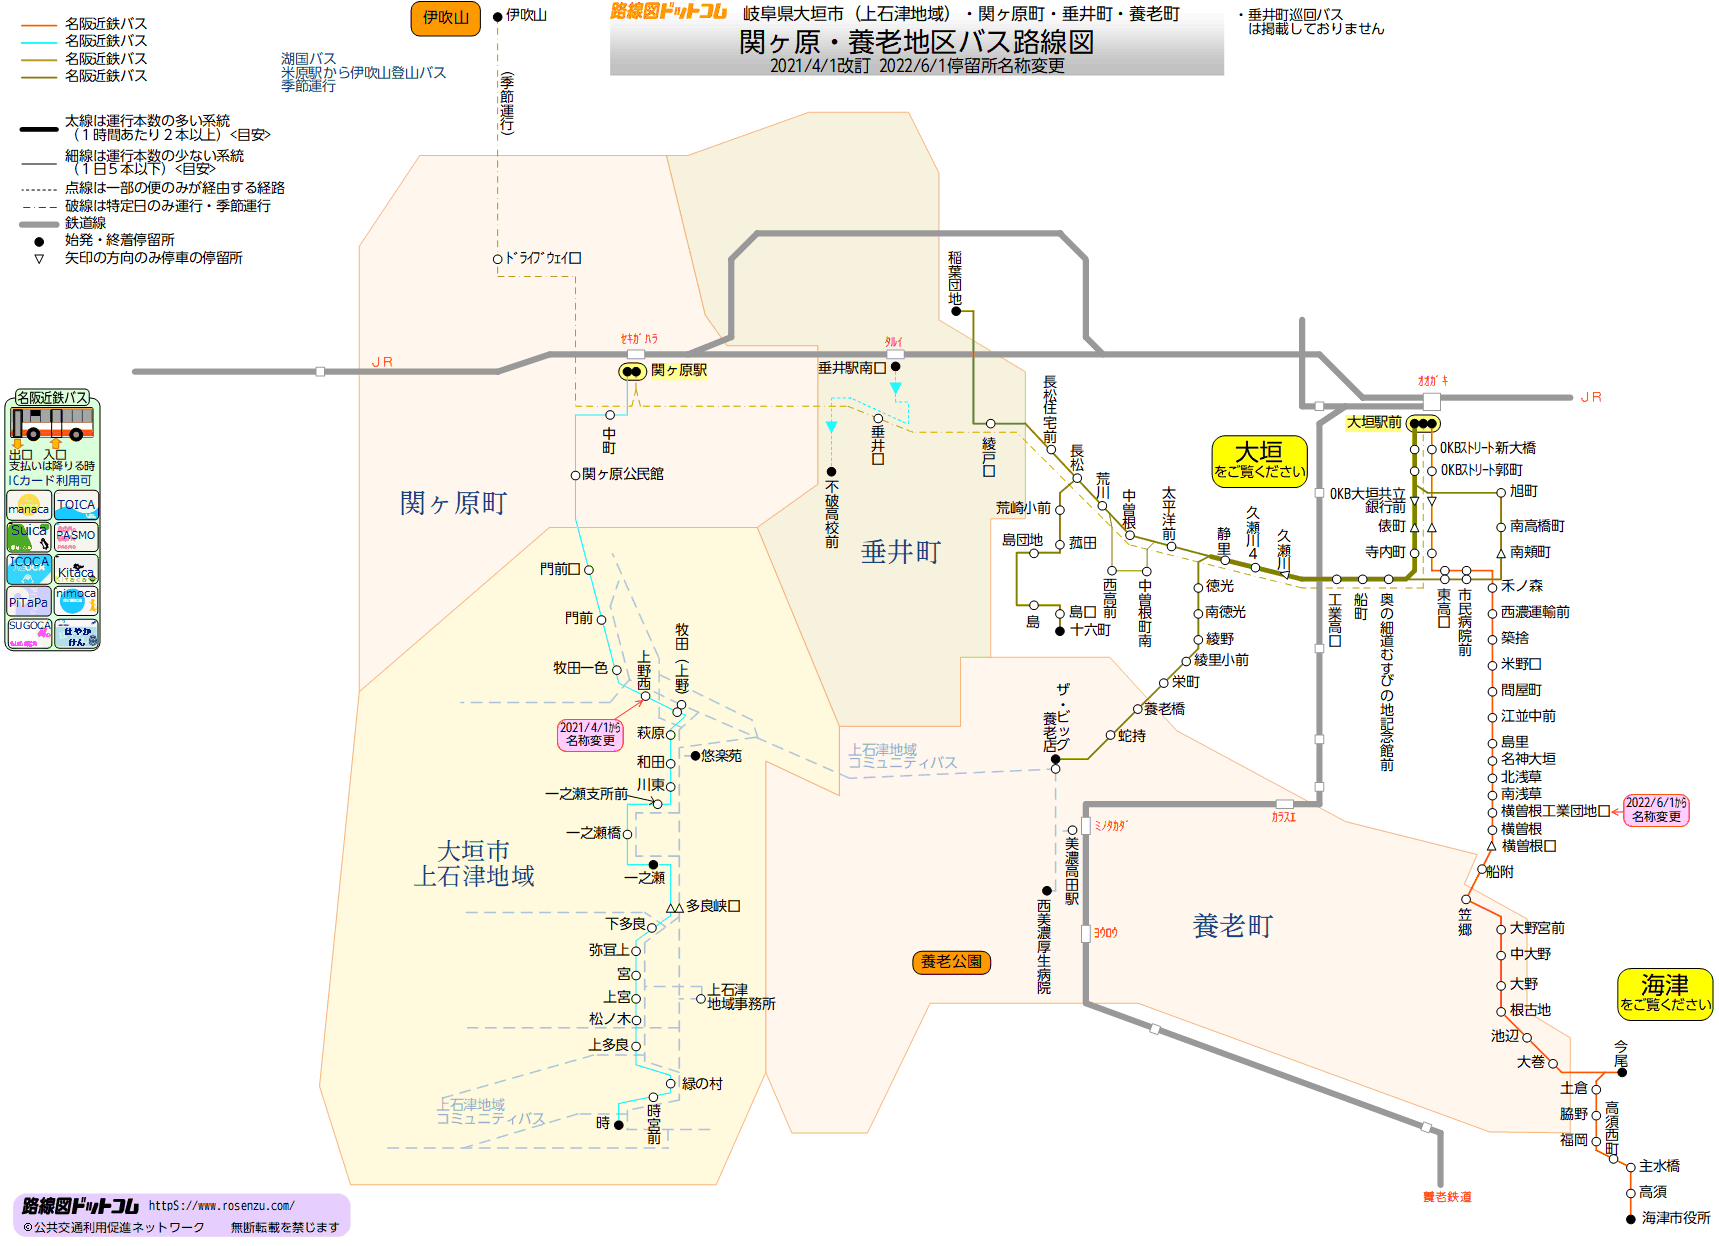
Task: Choose the PiTaPa card icon
Action: (x=29, y=601)
